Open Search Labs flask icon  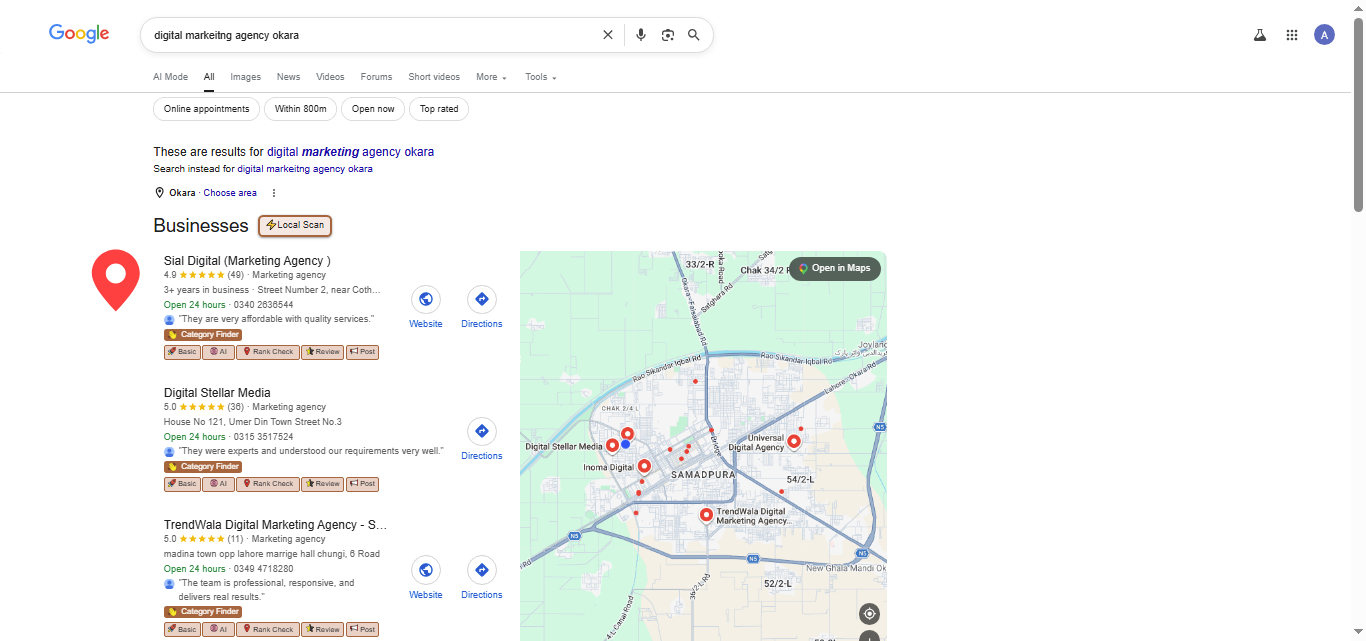1260,35
